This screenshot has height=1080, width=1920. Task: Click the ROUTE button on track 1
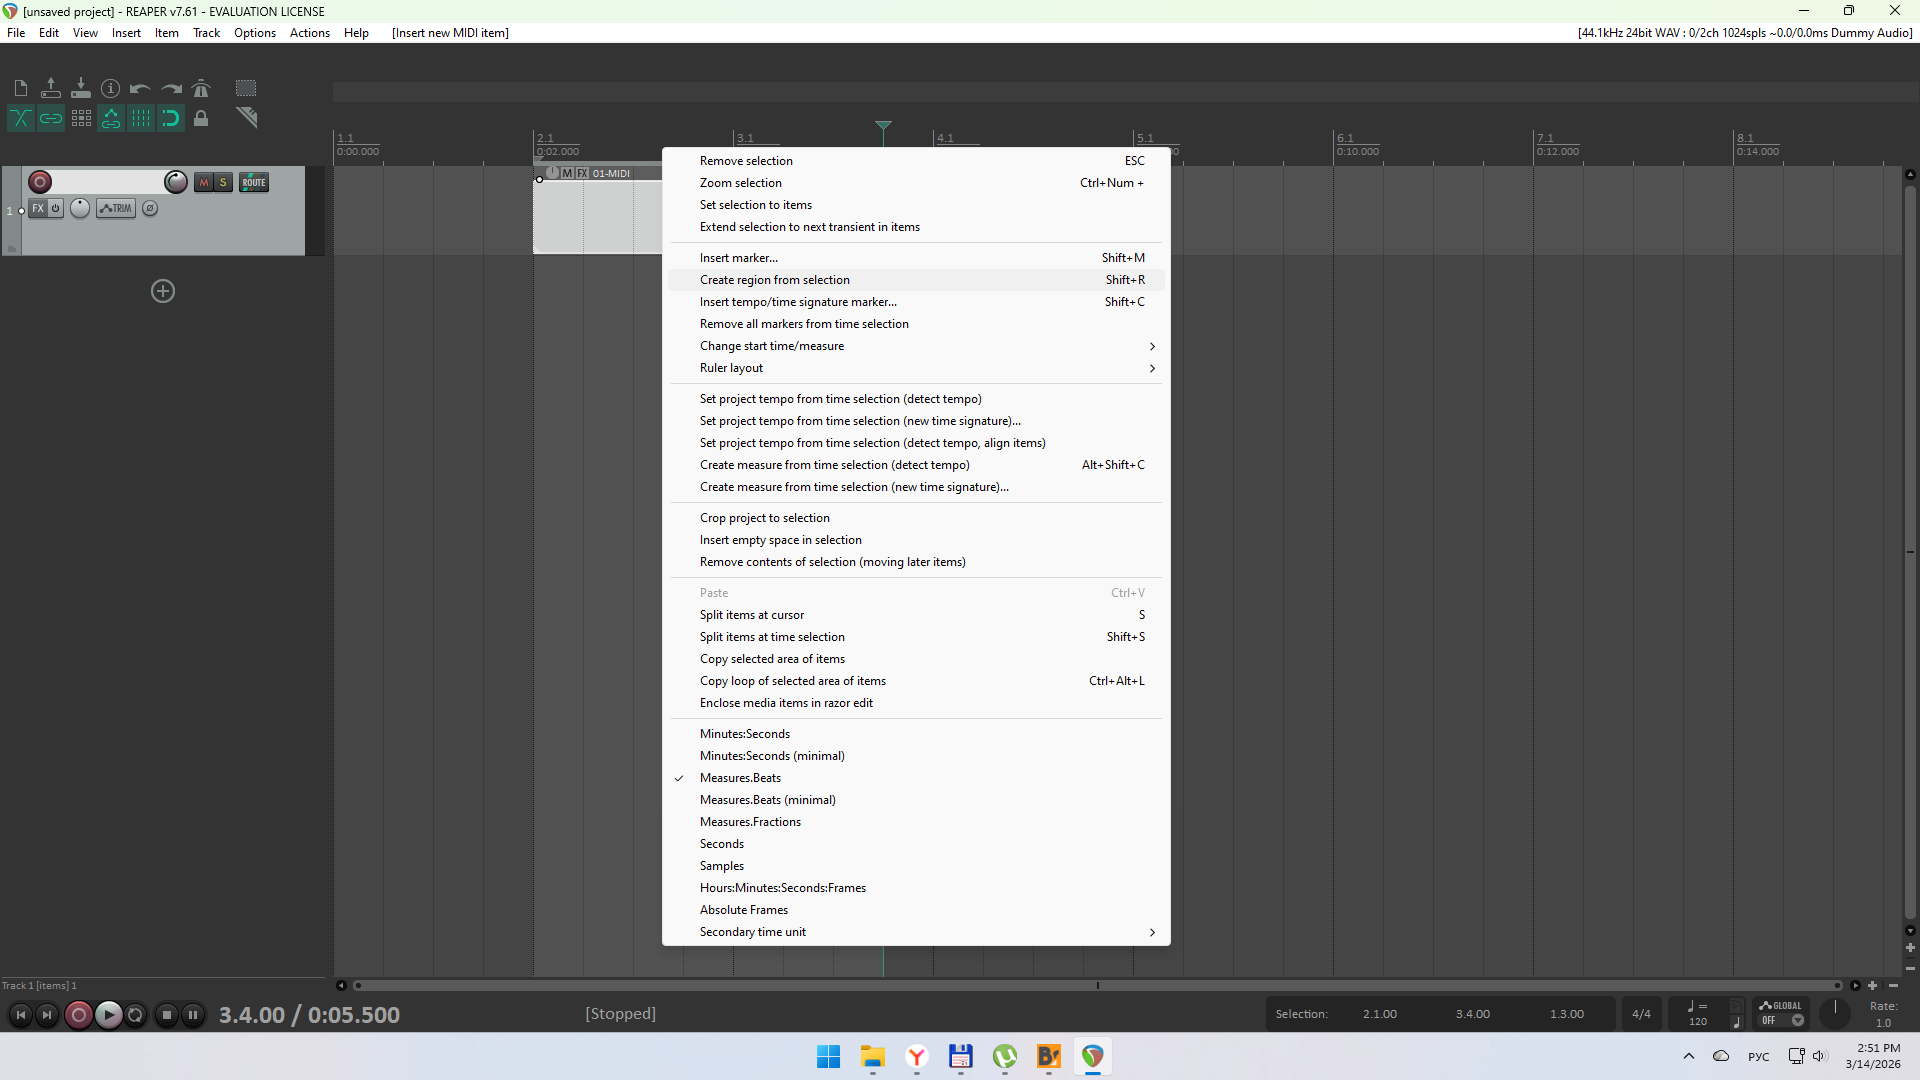(x=254, y=182)
